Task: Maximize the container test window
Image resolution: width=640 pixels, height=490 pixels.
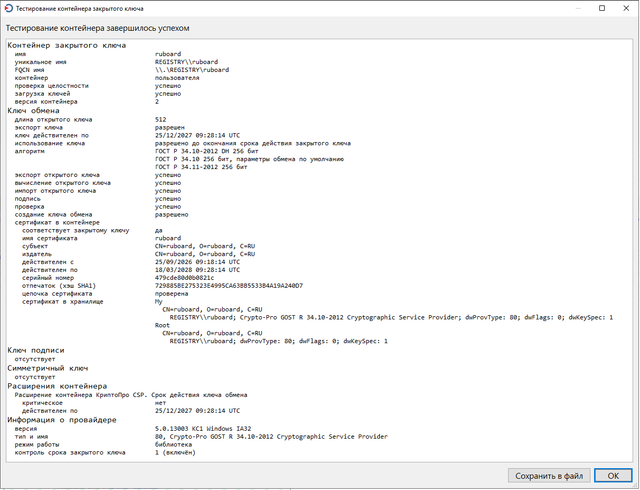Action: (x=602, y=8)
